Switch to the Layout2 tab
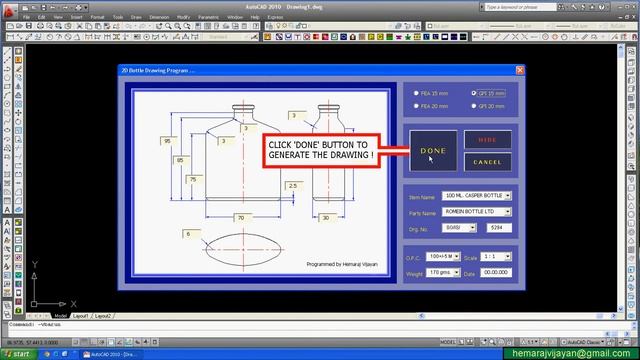The width and height of the screenshot is (640, 360). (103, 316)
